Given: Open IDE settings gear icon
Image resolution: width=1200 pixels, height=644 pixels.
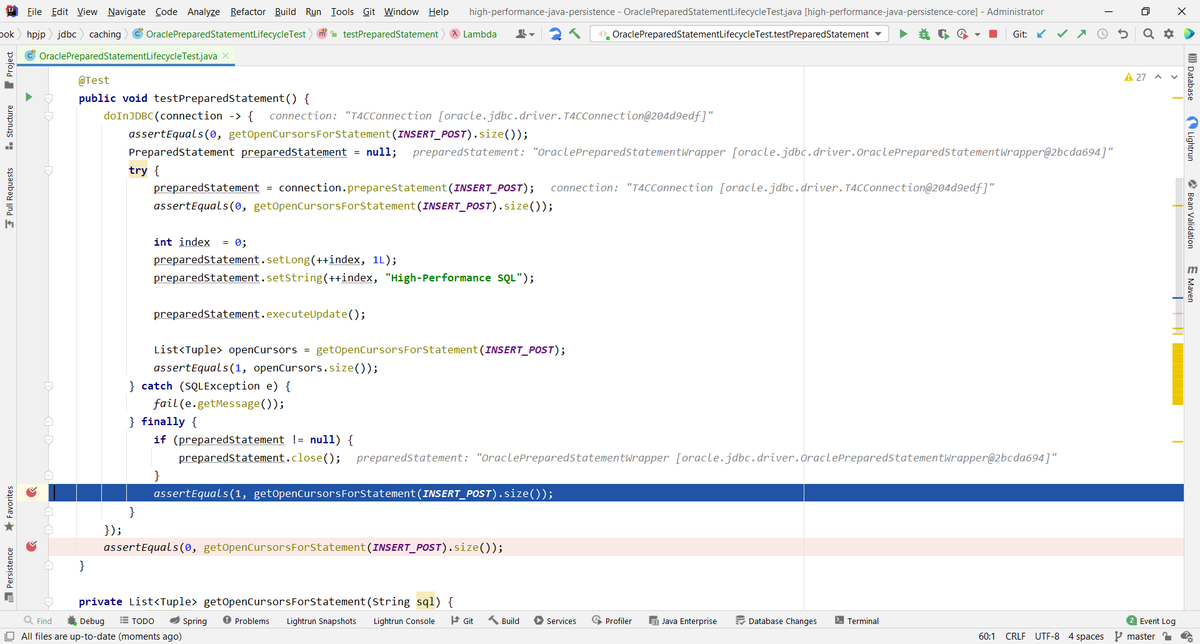Looking at the screenshot, I should 1167,34.
